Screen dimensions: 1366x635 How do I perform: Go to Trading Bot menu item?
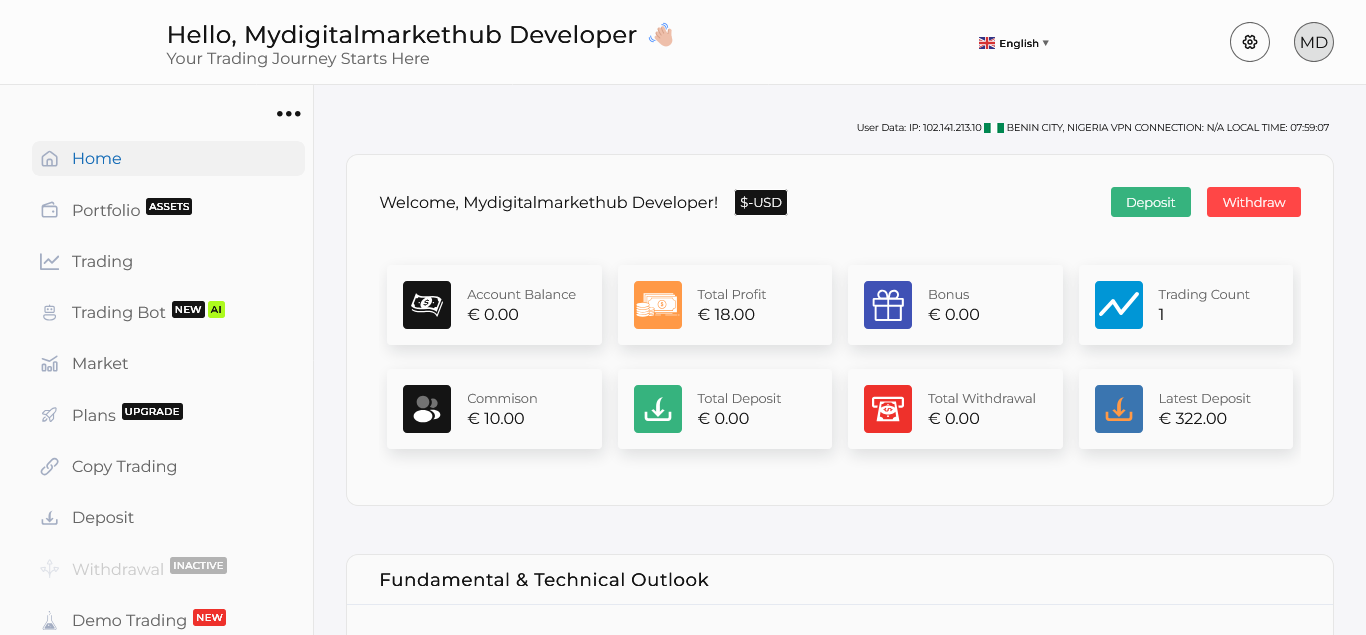[x=118, y=312]
